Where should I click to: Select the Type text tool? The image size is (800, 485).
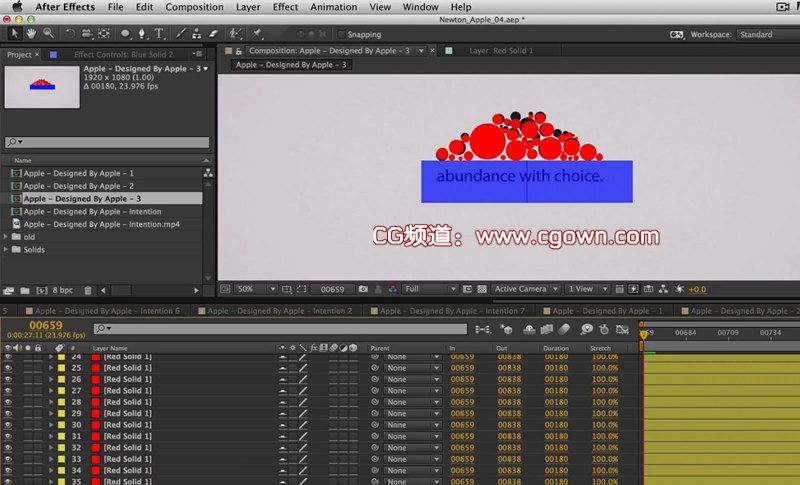(159, 34)
